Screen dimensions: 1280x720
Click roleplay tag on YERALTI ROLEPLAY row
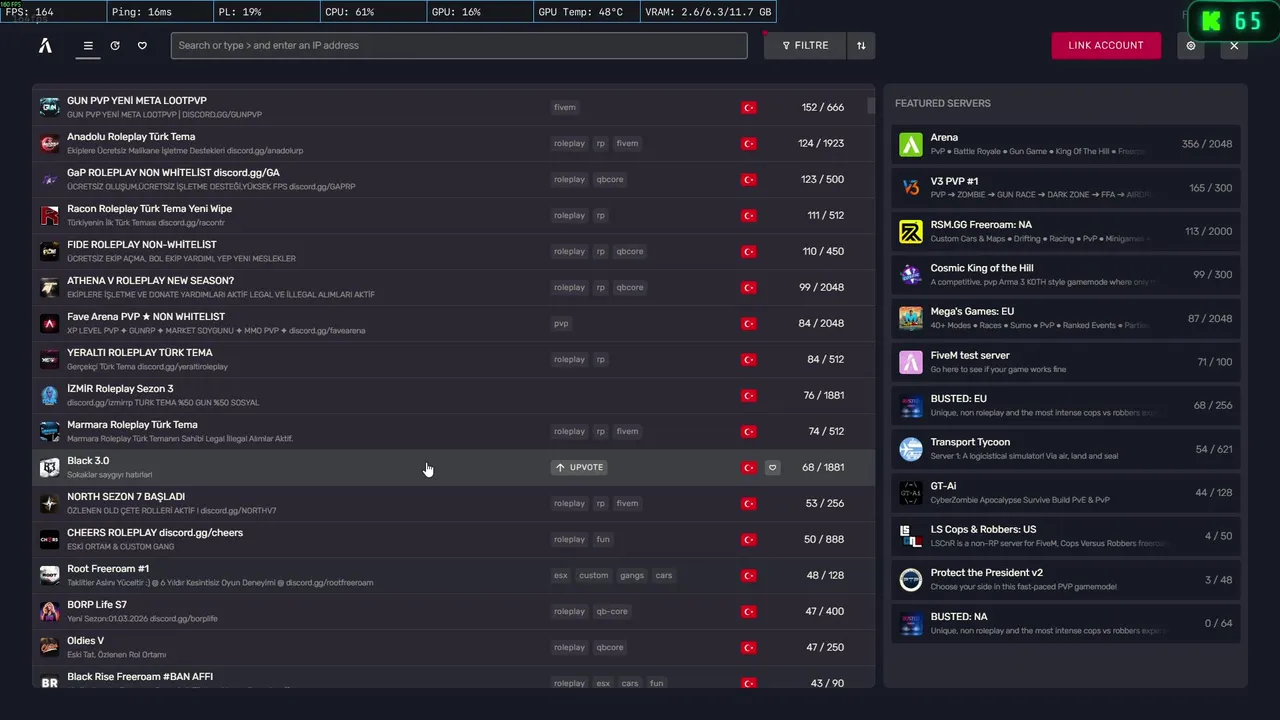pos(569,359)
